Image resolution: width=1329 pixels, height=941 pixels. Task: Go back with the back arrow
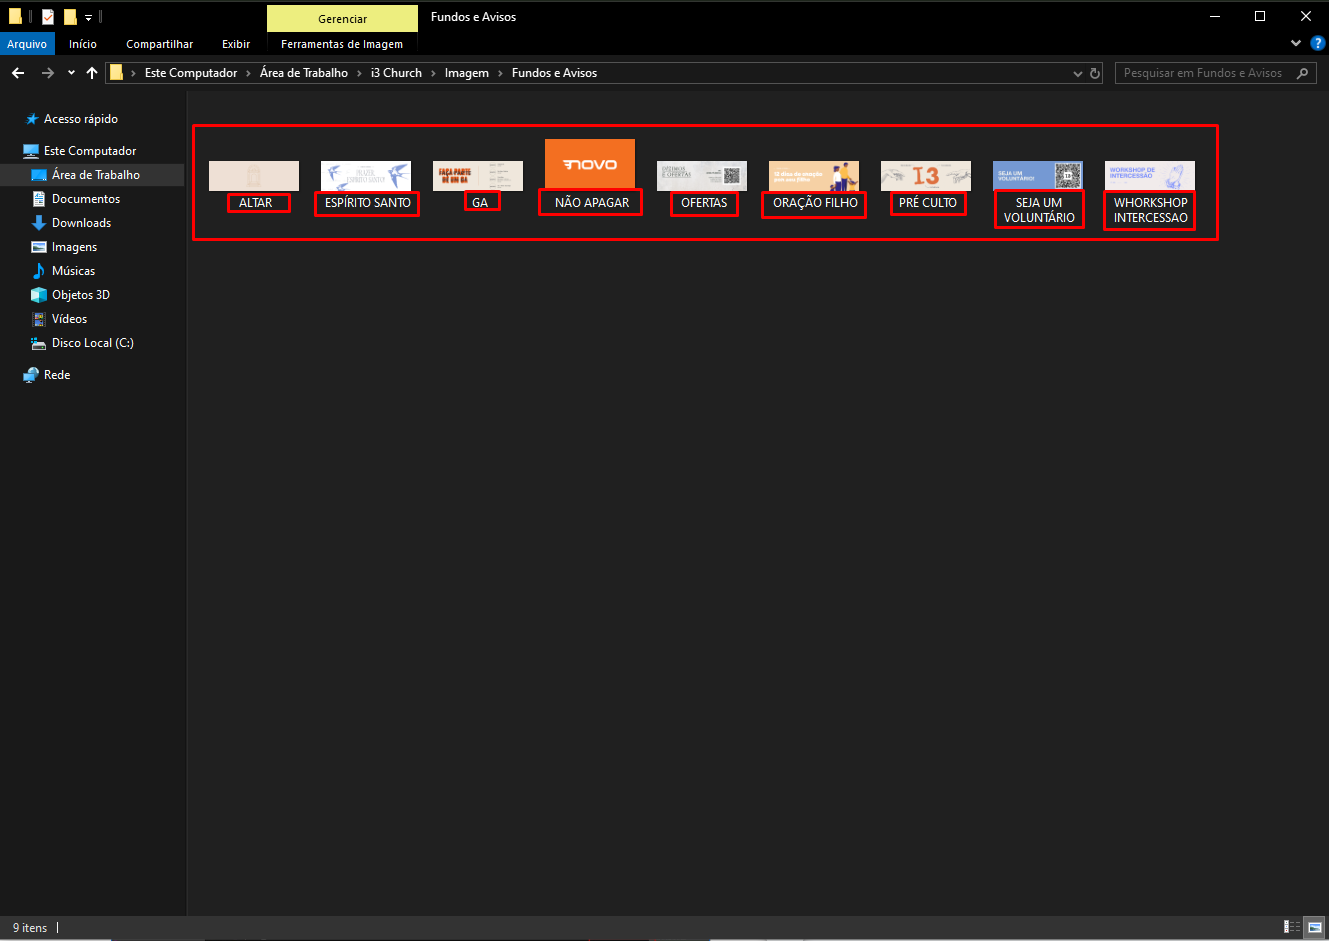(18, 73)
